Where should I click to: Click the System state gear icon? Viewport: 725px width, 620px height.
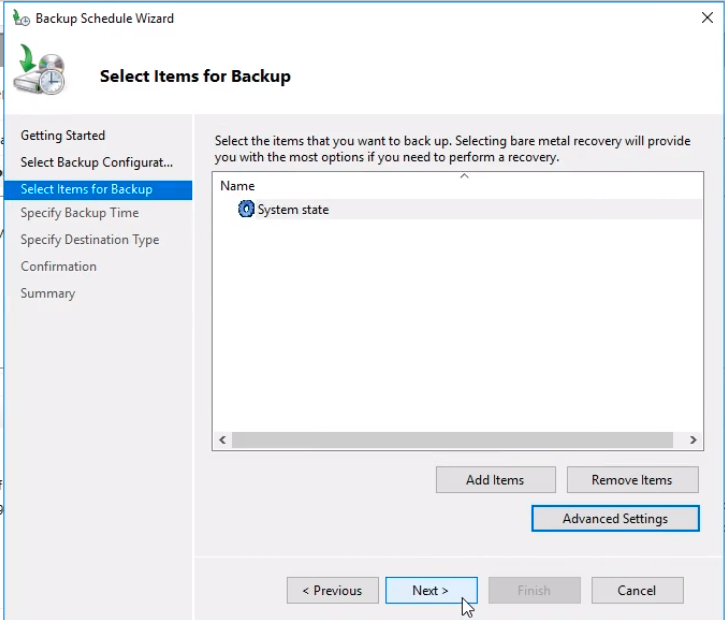246,209
